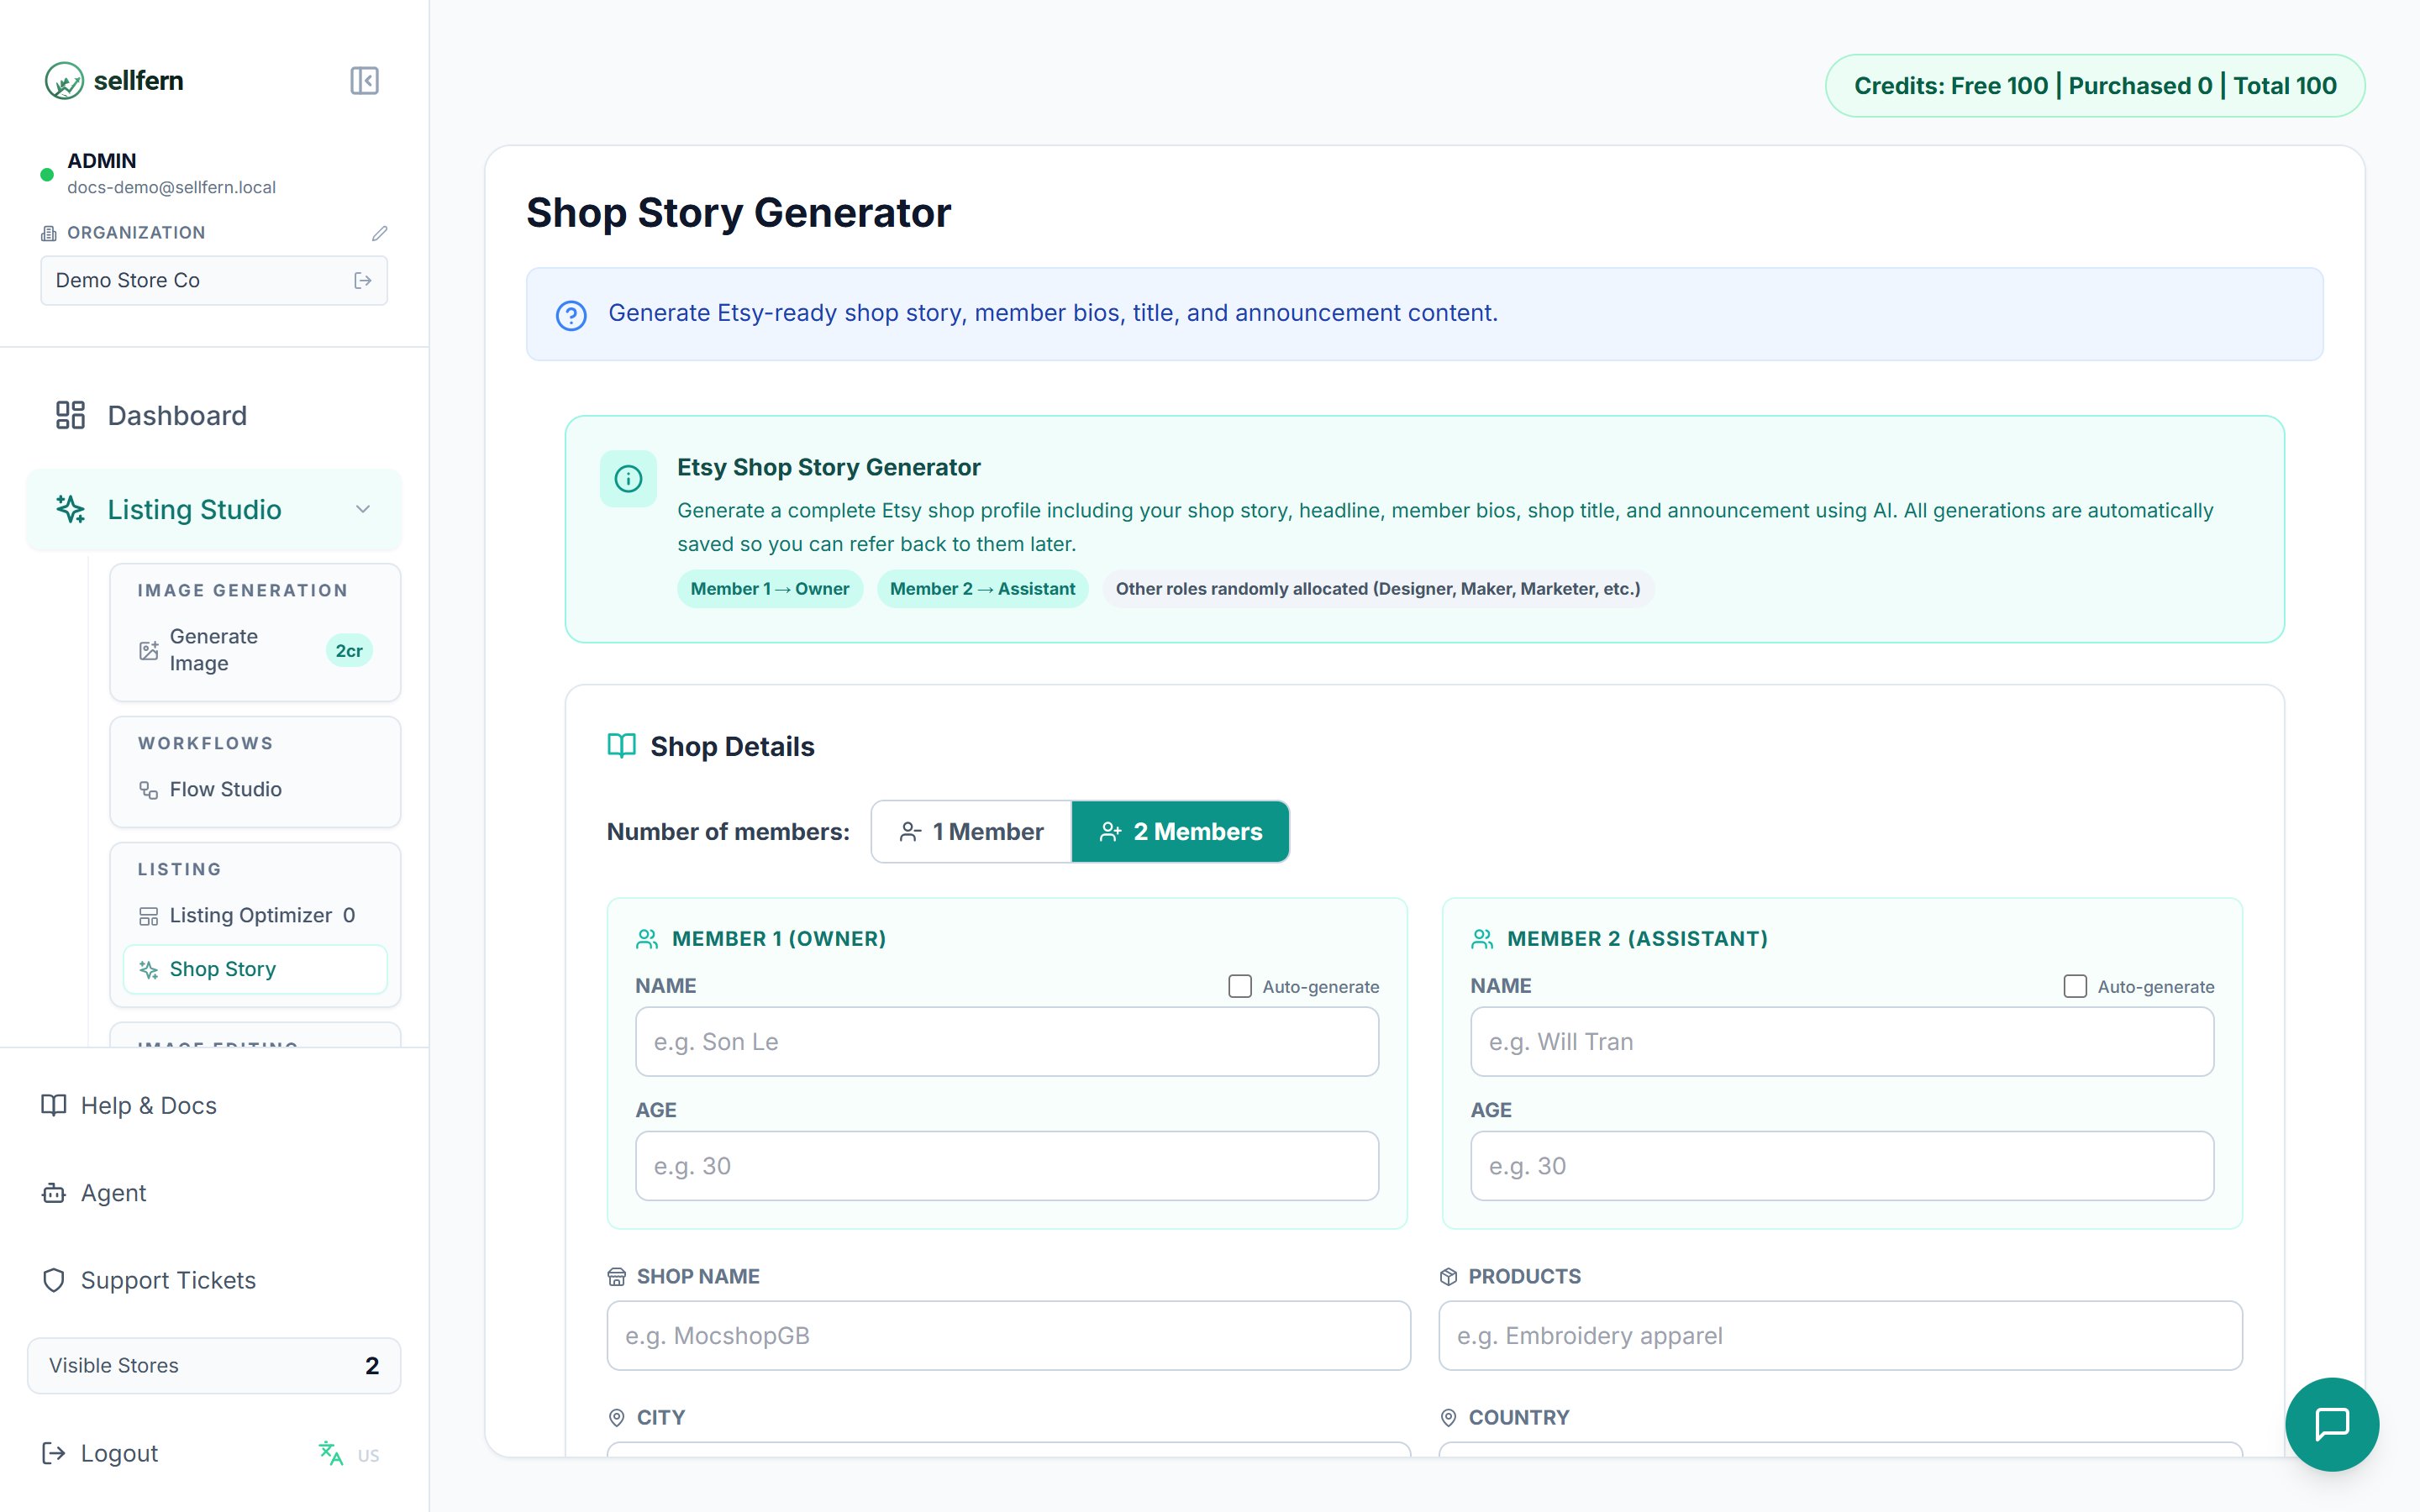Click the Member 2 (Assistant) people icon
The height and width of the screenshot is (1512, 2420).
tap(1482, 939)
